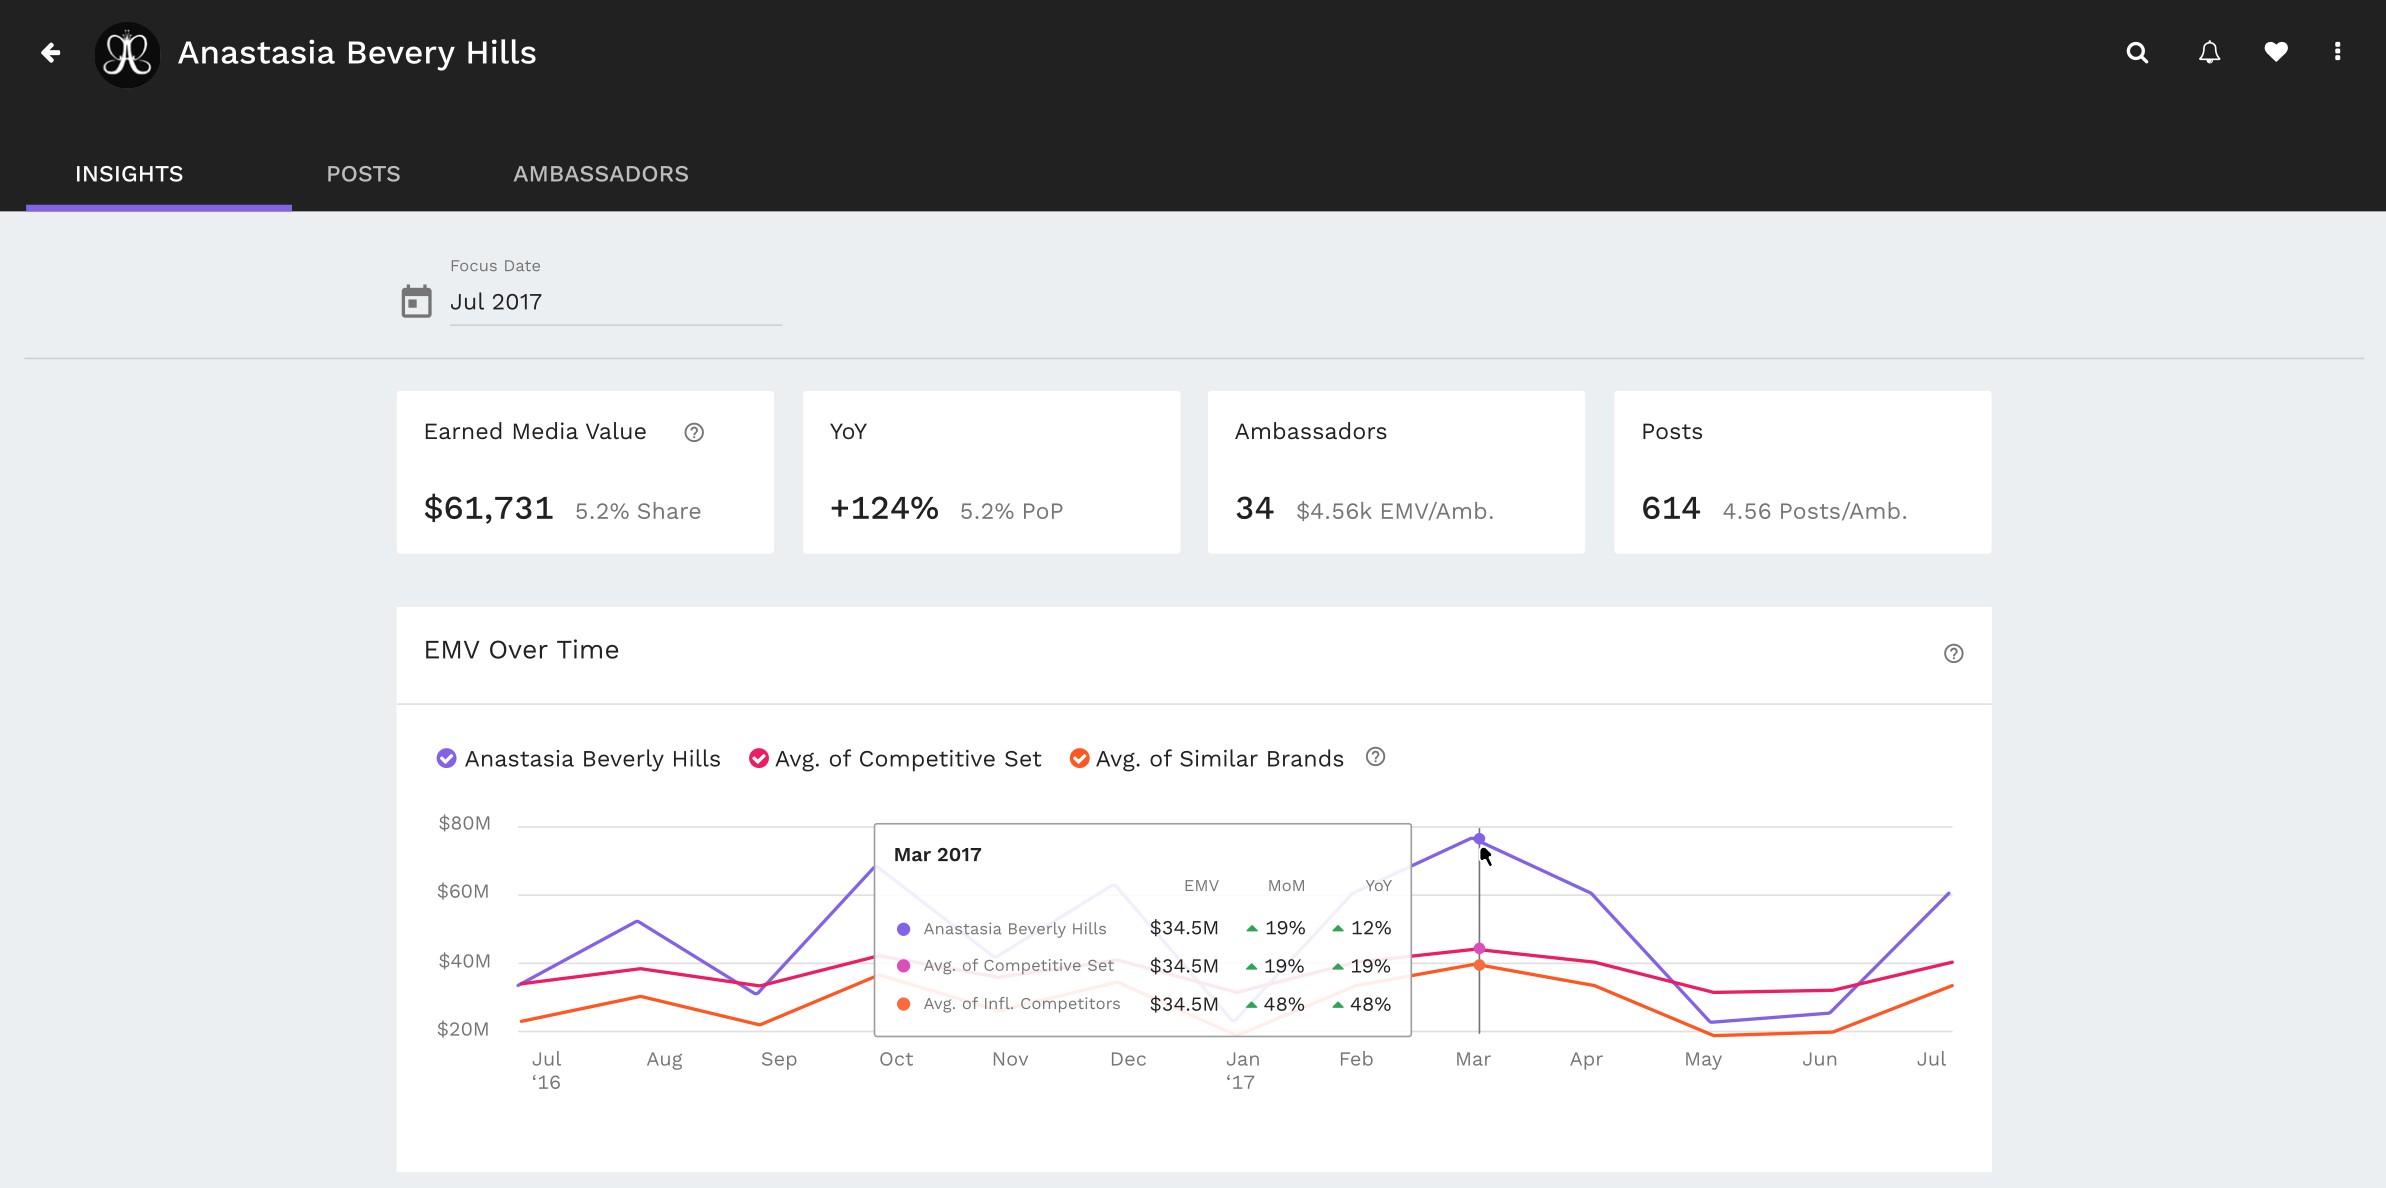
Task: Click the Jun axis label
Action: [1820, 1059]
